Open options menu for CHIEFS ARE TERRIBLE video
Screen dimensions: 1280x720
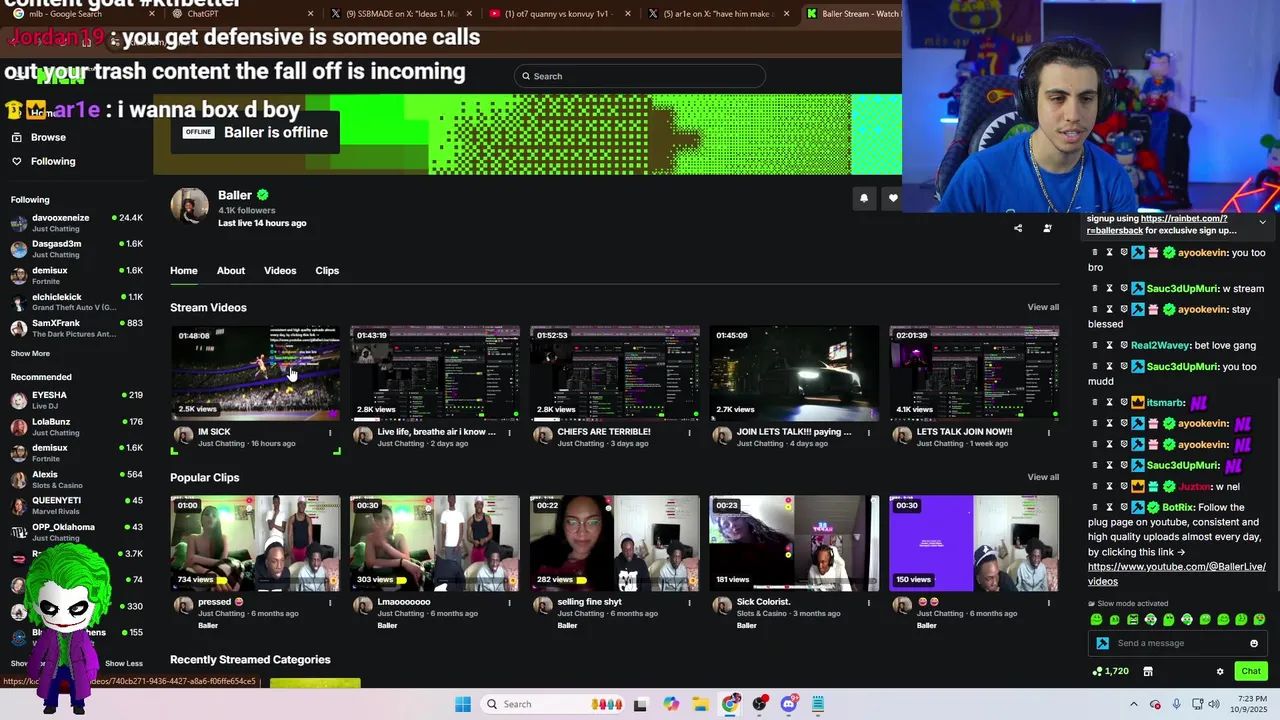pos(689,433)
